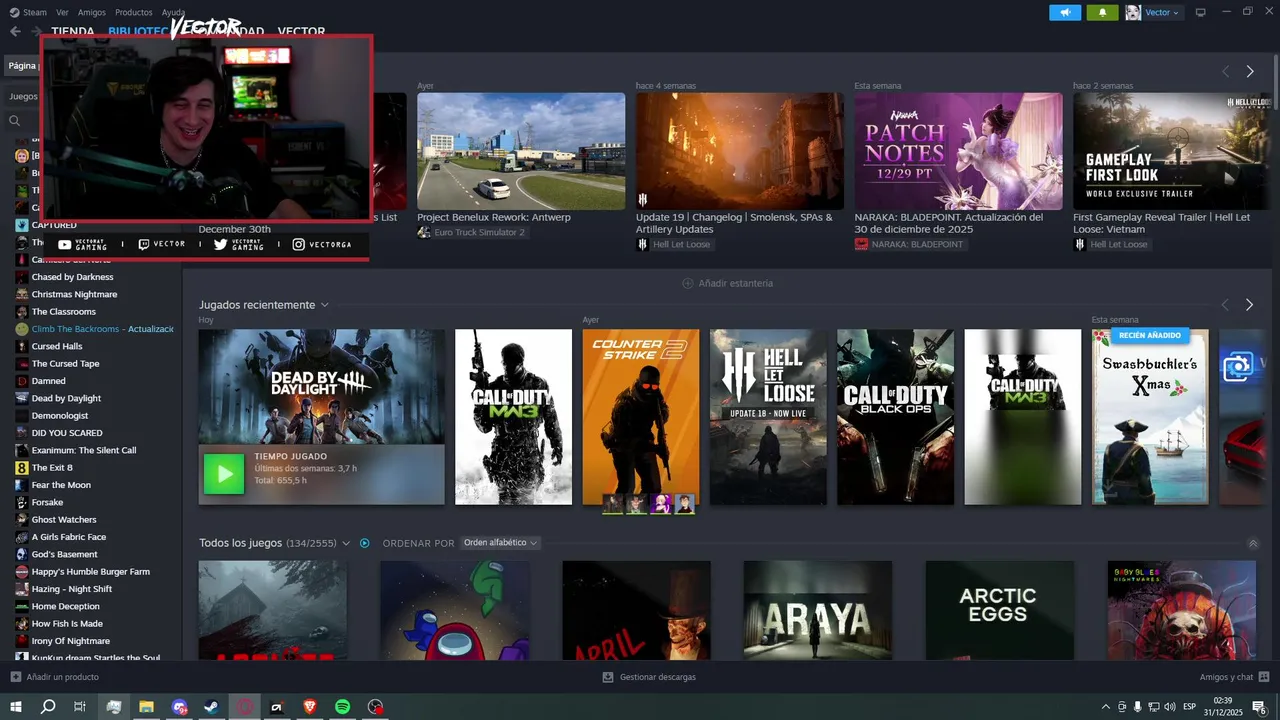The height and width of the screenshot is (720, 1280).
Task: Click Amigos y chat button
Action: pyautogui.click(x=1235, y=677)
